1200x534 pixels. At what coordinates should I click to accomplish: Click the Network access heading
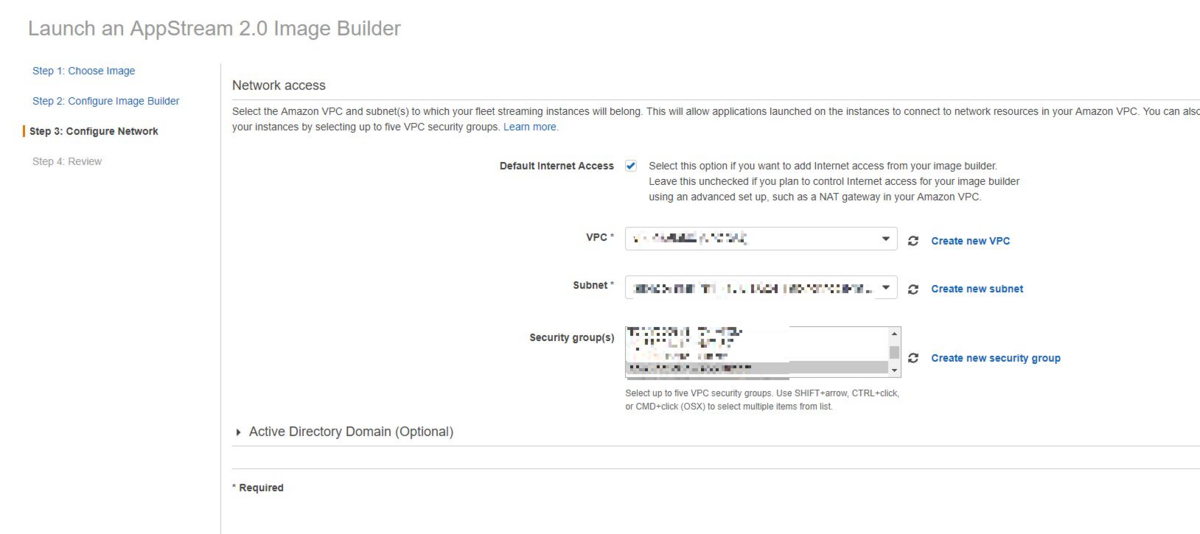coord(279,85)
